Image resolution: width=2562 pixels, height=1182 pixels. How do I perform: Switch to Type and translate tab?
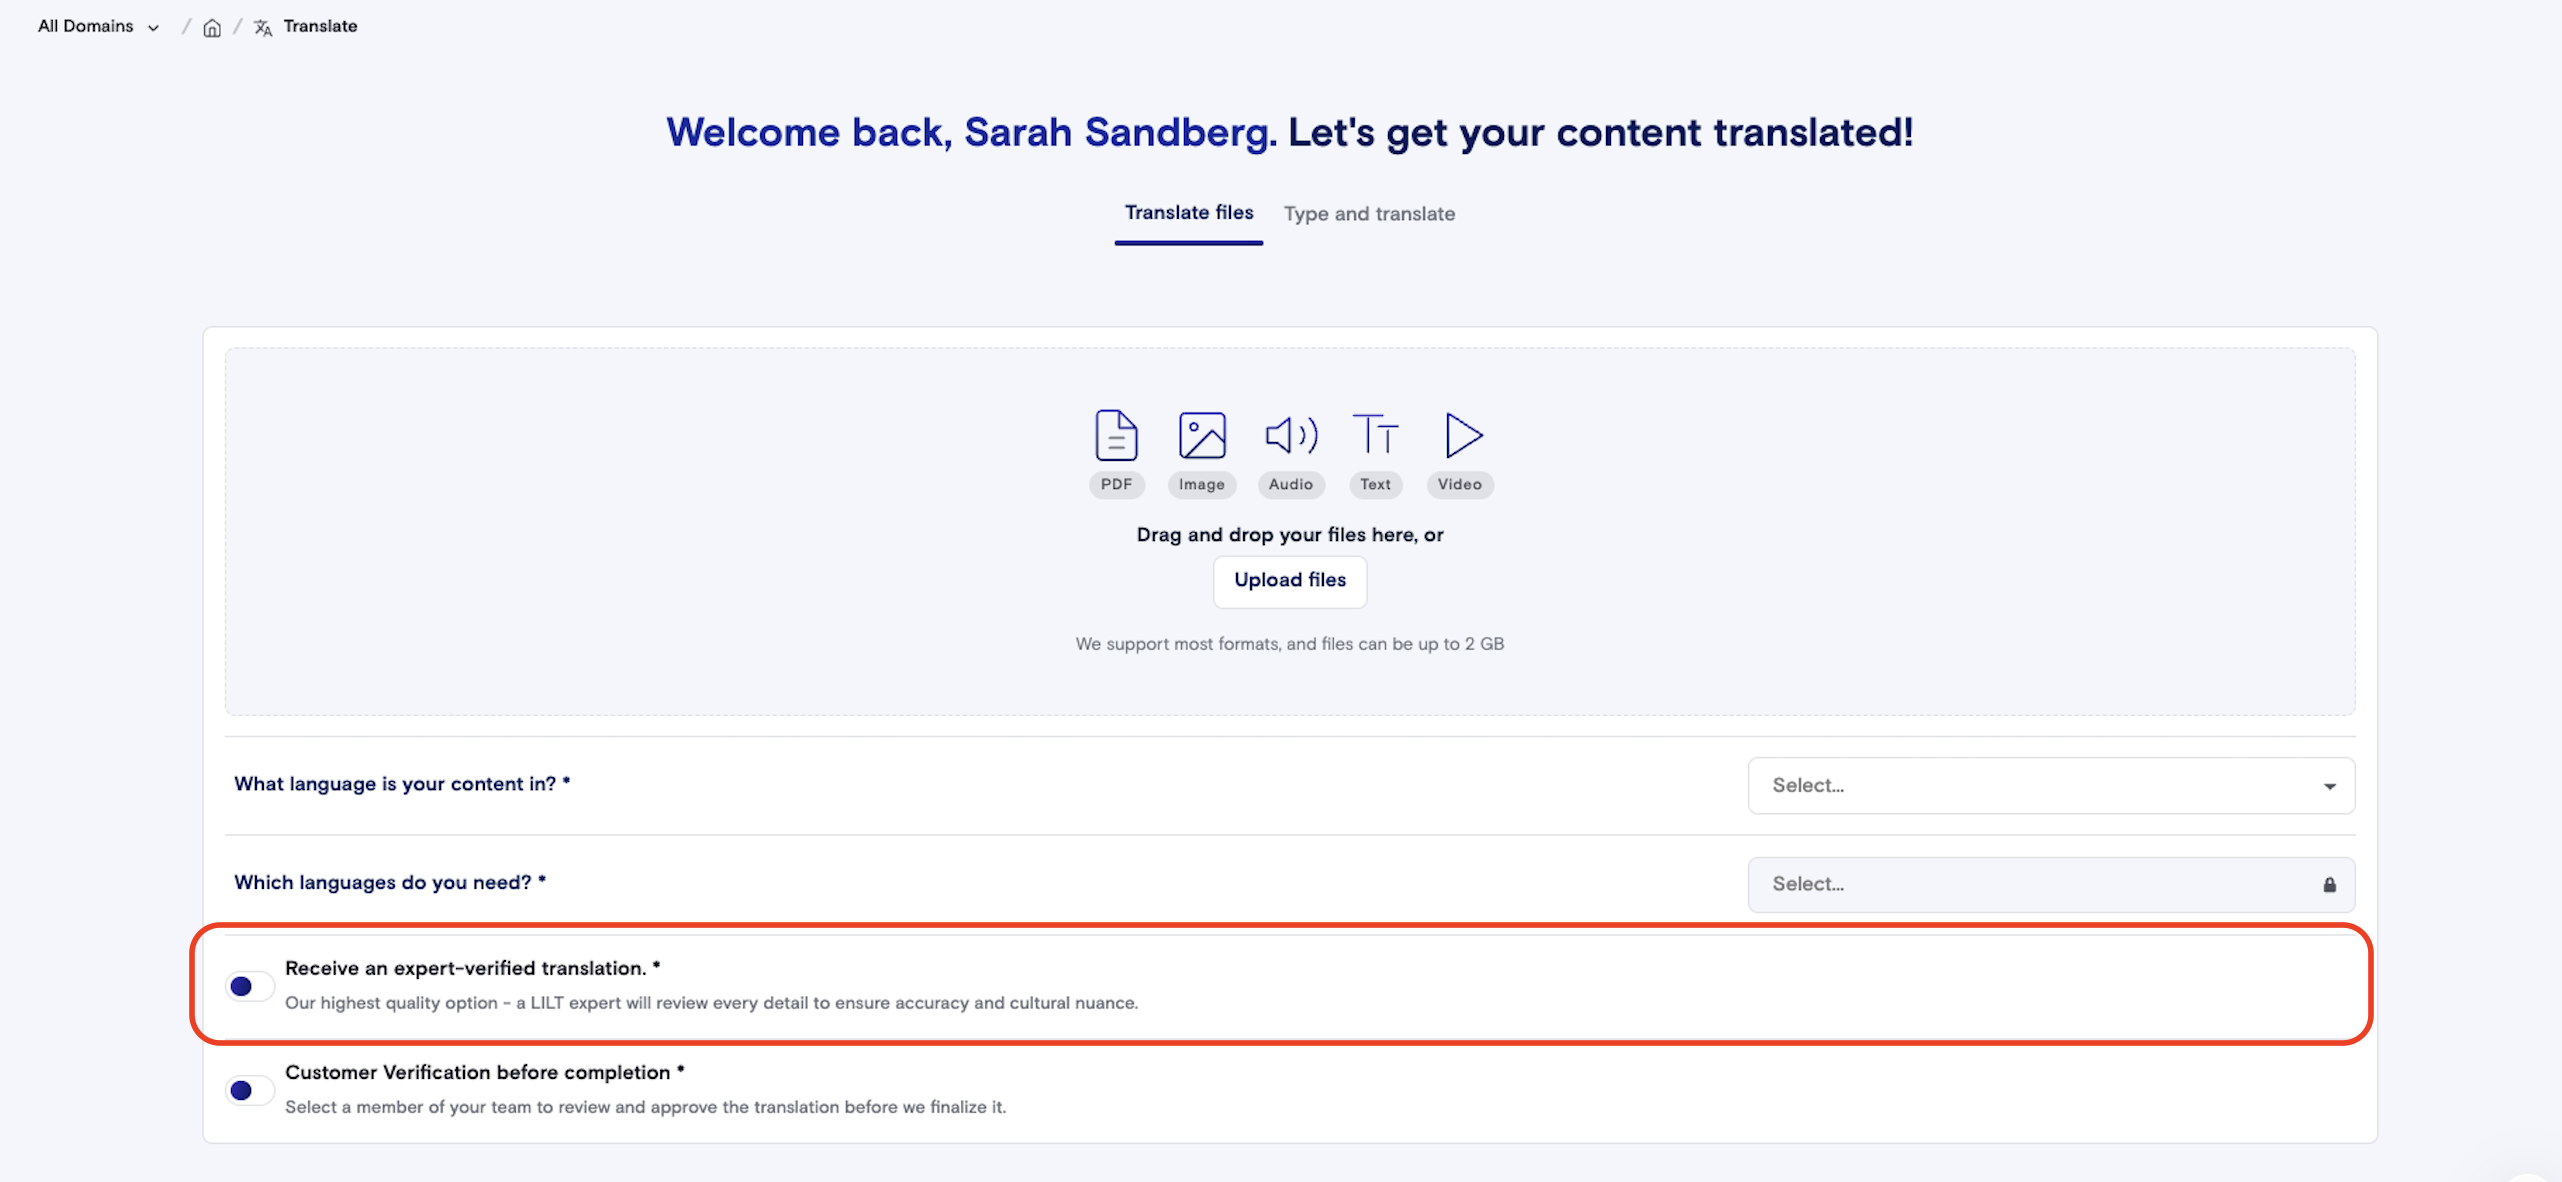pyautogui.click(x=1368, y=214)
